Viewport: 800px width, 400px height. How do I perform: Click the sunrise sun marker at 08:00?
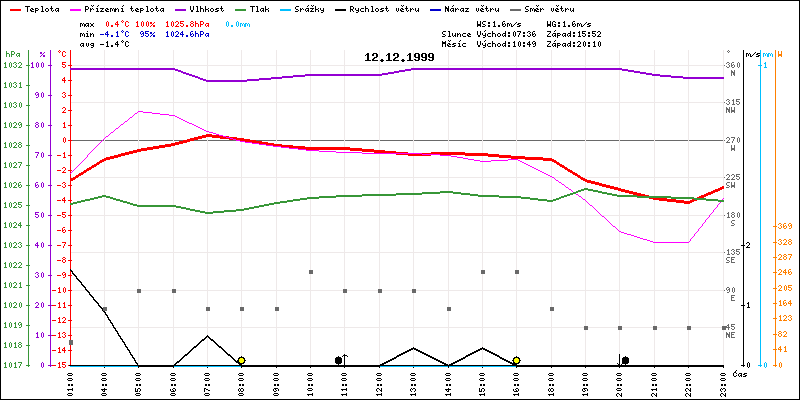(241, 360)
